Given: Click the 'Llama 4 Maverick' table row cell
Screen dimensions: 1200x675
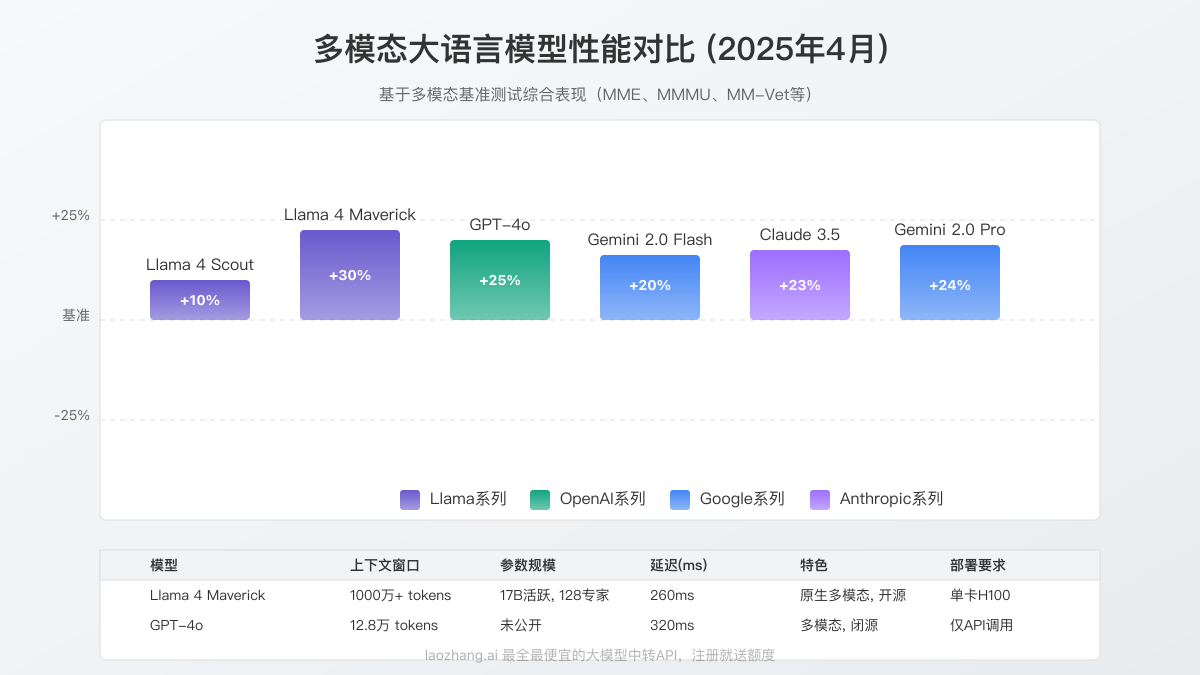Looking at the screenshot, I should [208, 595].
